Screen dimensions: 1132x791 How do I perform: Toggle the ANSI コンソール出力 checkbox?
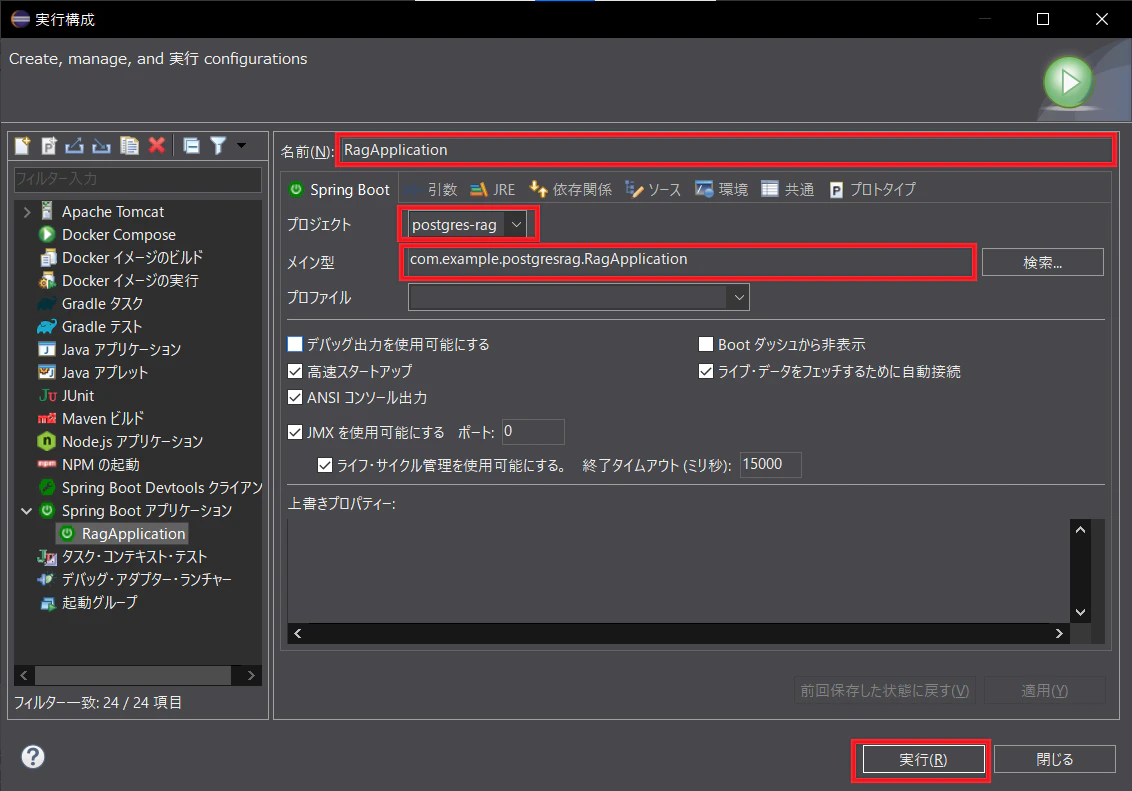click(295, 397)
